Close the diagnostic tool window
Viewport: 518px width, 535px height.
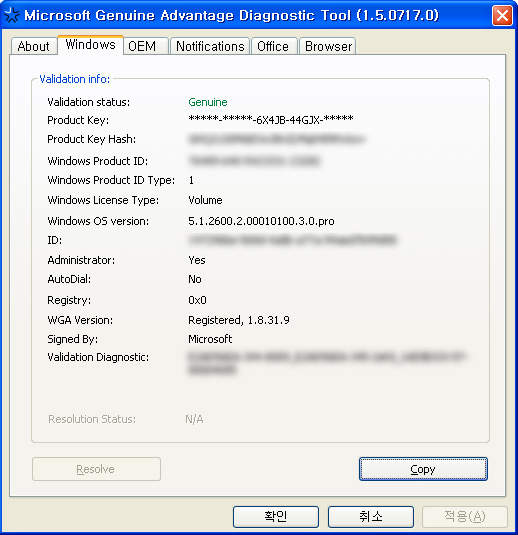pos(502,15)
